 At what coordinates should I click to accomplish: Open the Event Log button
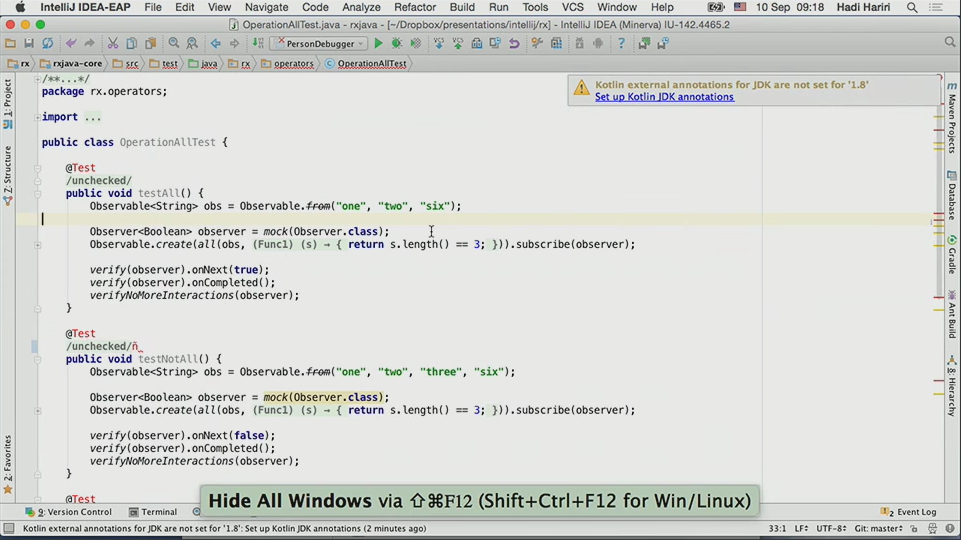pyautogui.click(x=909, y=512)
